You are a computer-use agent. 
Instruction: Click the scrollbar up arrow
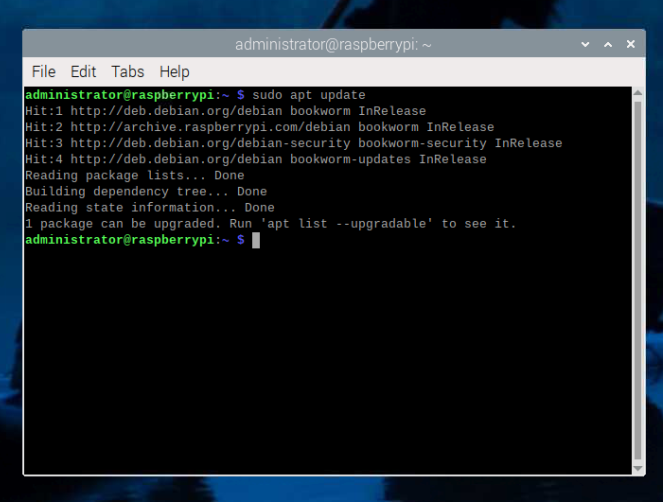coord(638,92)
